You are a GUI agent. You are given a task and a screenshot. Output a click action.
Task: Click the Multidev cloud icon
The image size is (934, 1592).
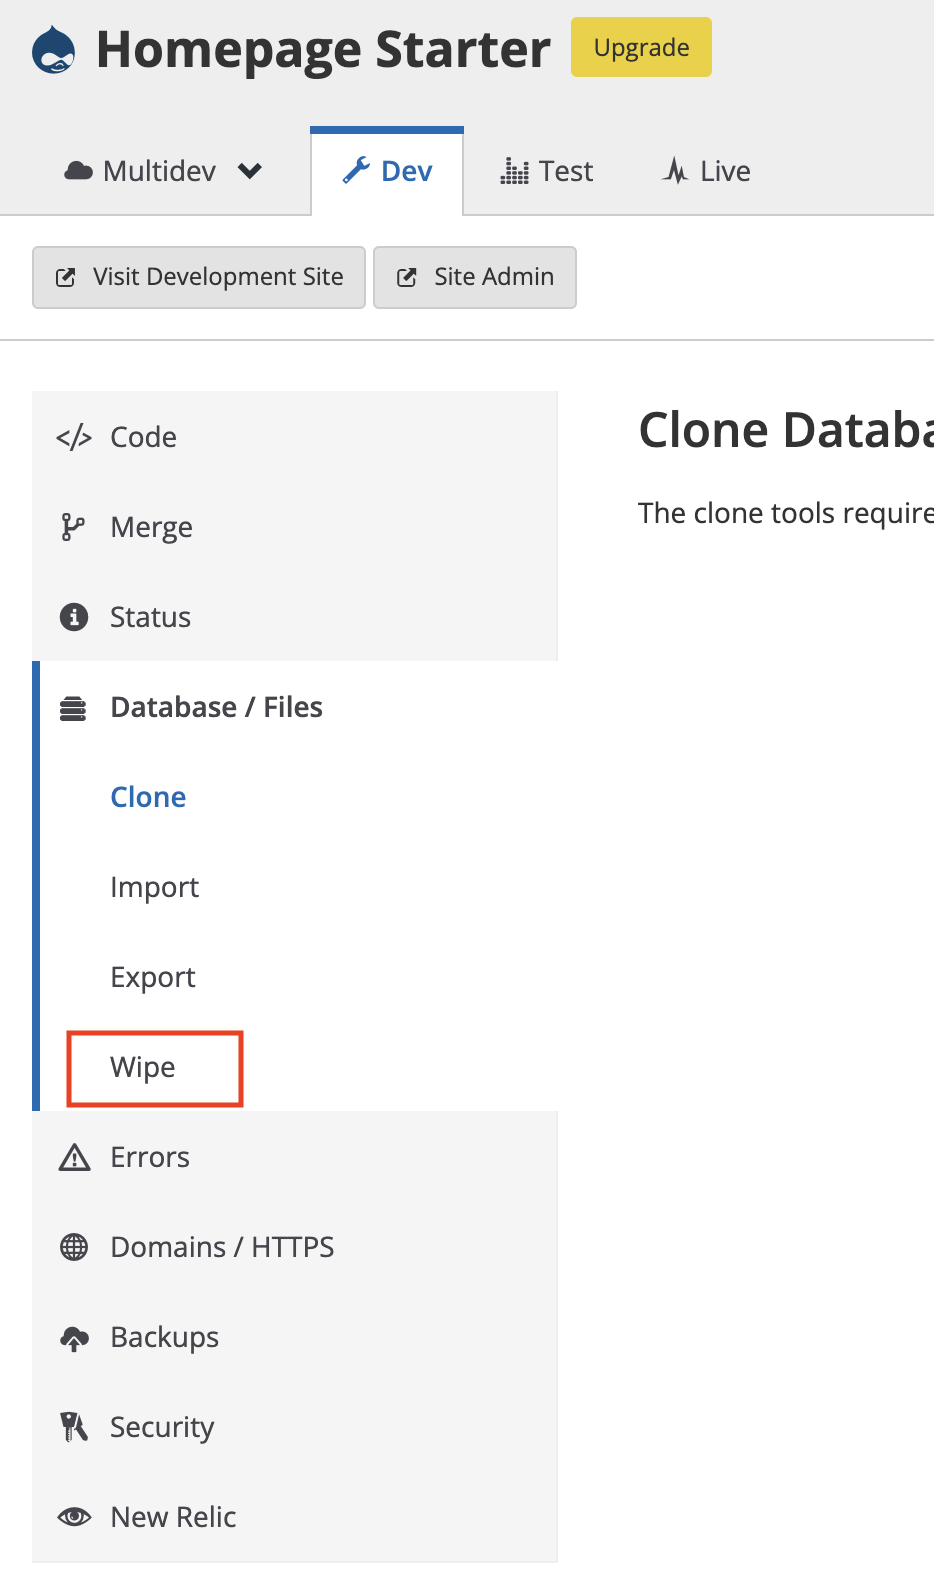(79, 171)
